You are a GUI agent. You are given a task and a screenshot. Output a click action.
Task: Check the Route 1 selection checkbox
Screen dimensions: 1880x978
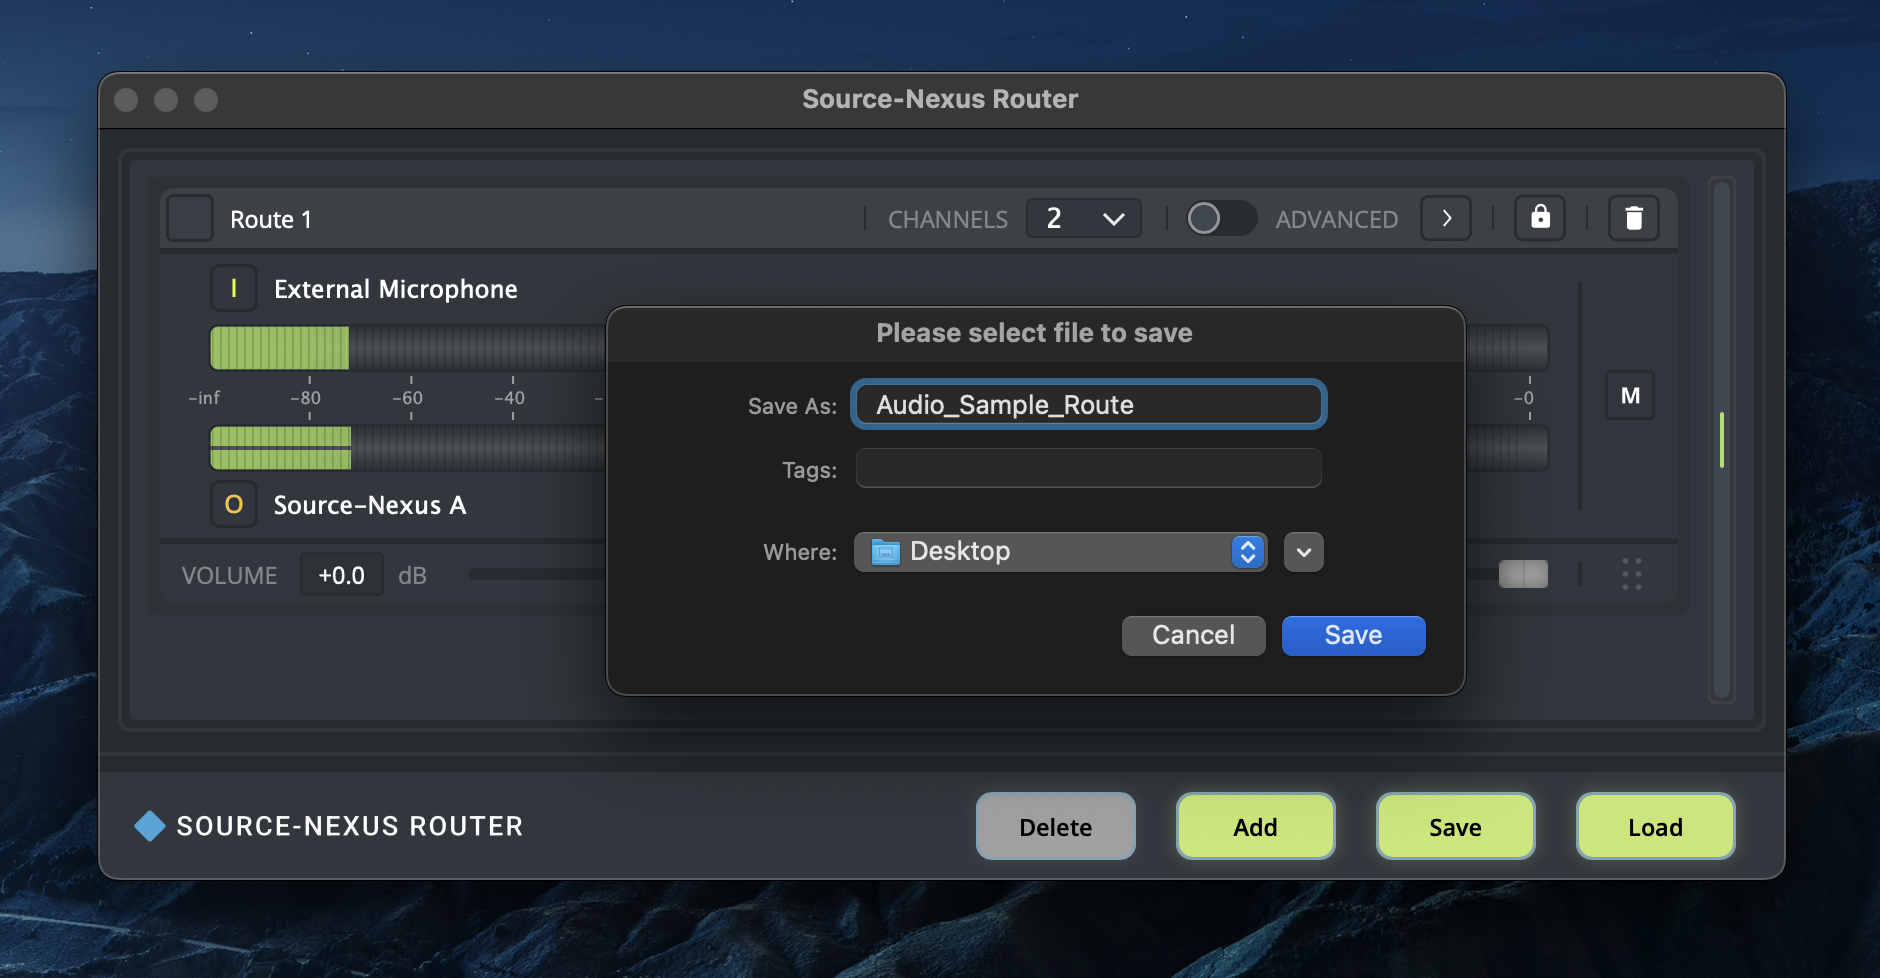(190, 218)
